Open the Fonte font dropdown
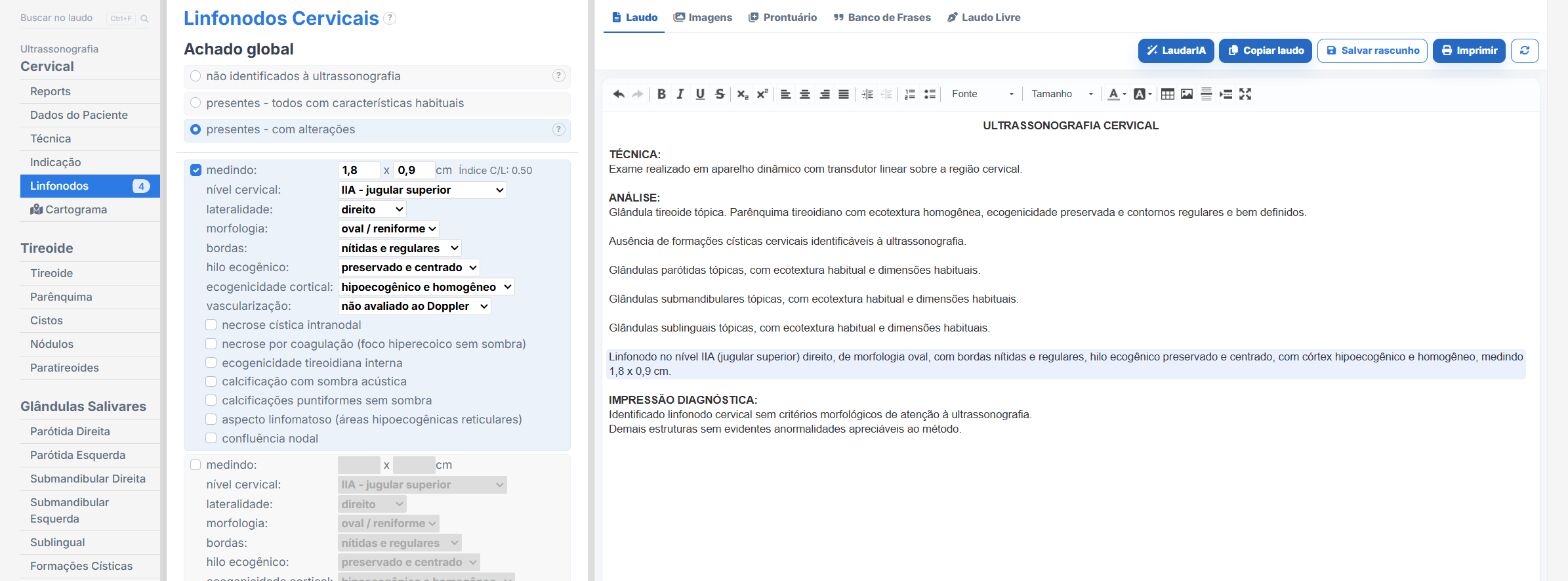This screenshot has width=1568, height=581. [x=982, y=94]
